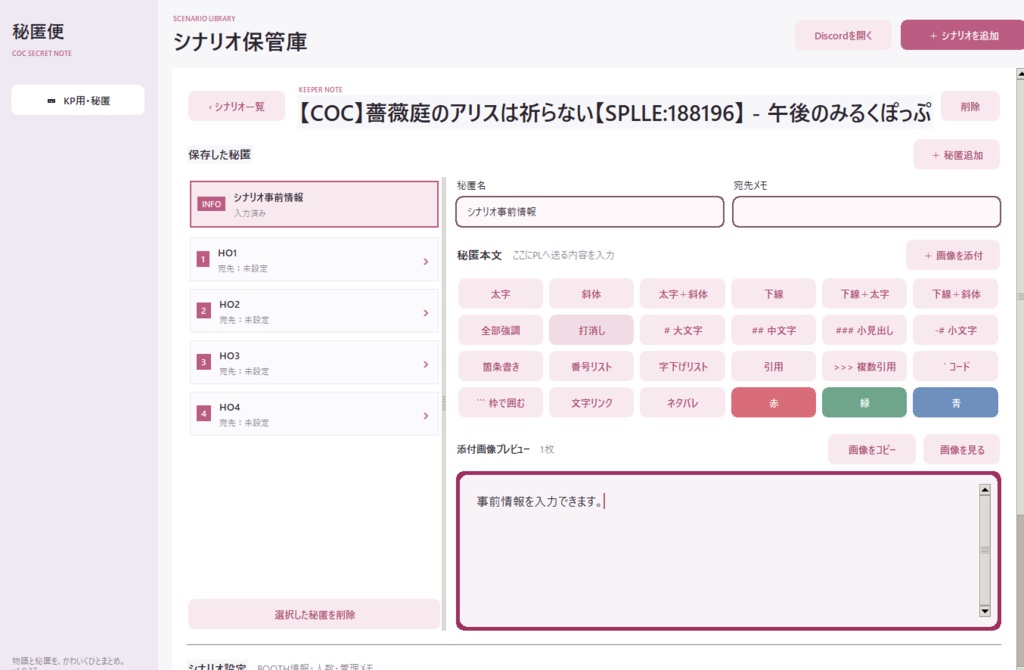The width and height of the screenshot is (1024, 670).
Task: Click the Discordを開く button
Action: pos(842,35)
